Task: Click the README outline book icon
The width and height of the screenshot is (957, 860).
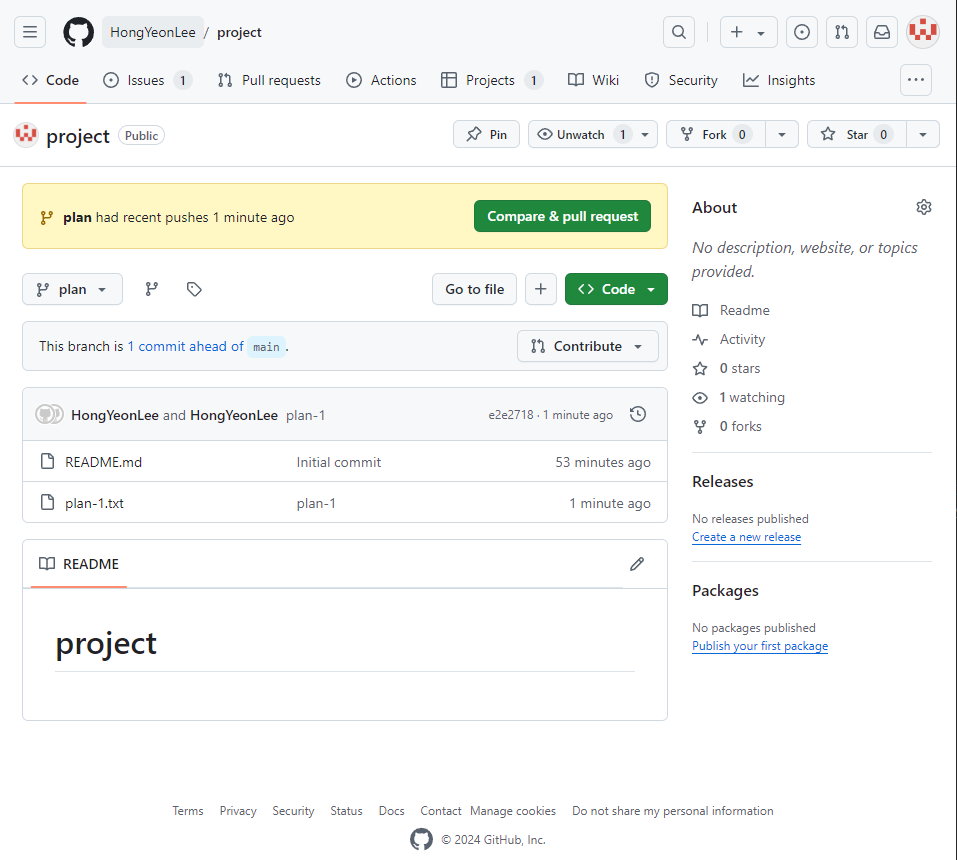Action: [x=47, y=563]
